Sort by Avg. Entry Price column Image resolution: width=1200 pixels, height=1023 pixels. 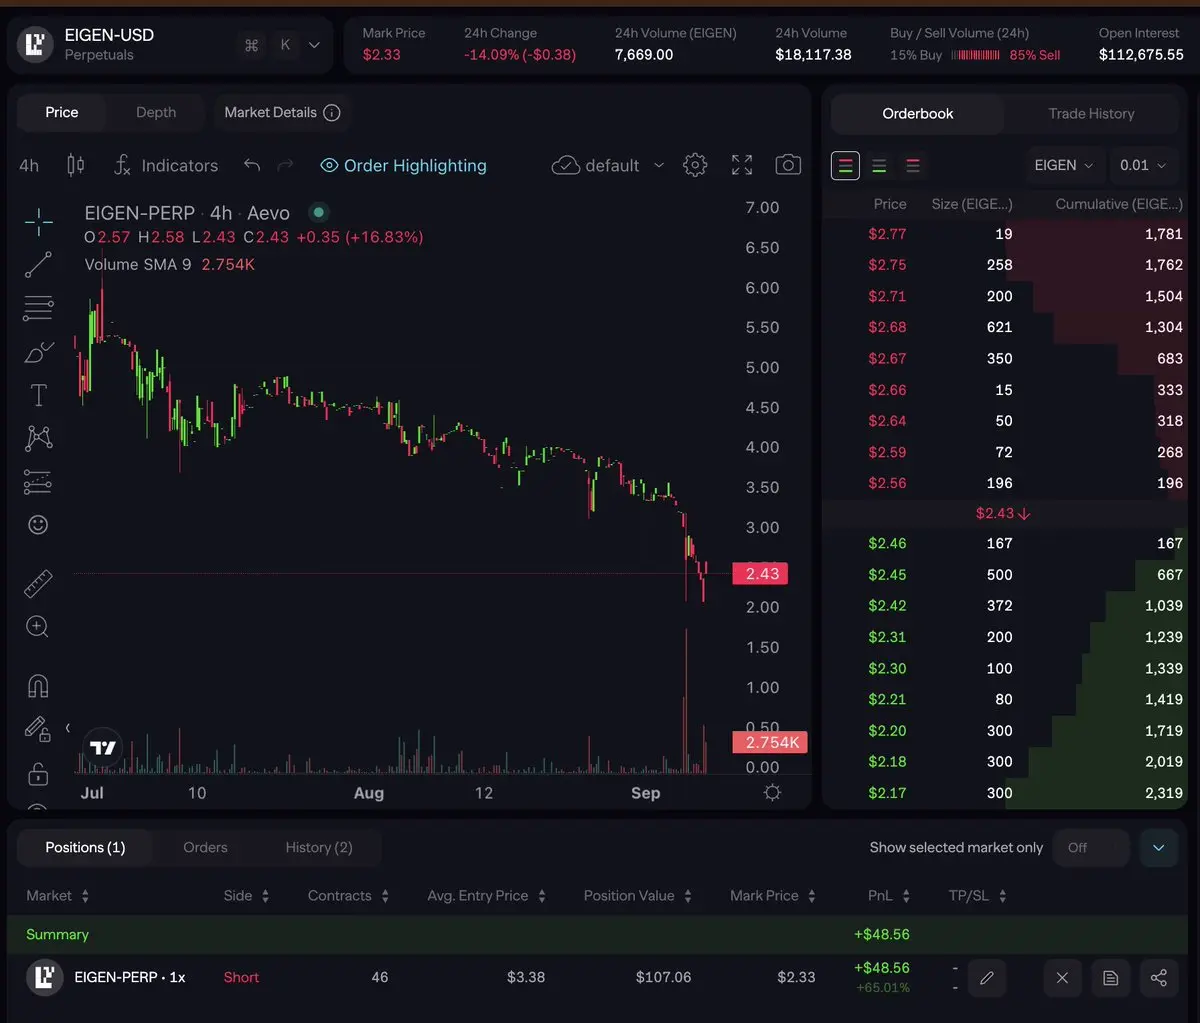[486, 896]
